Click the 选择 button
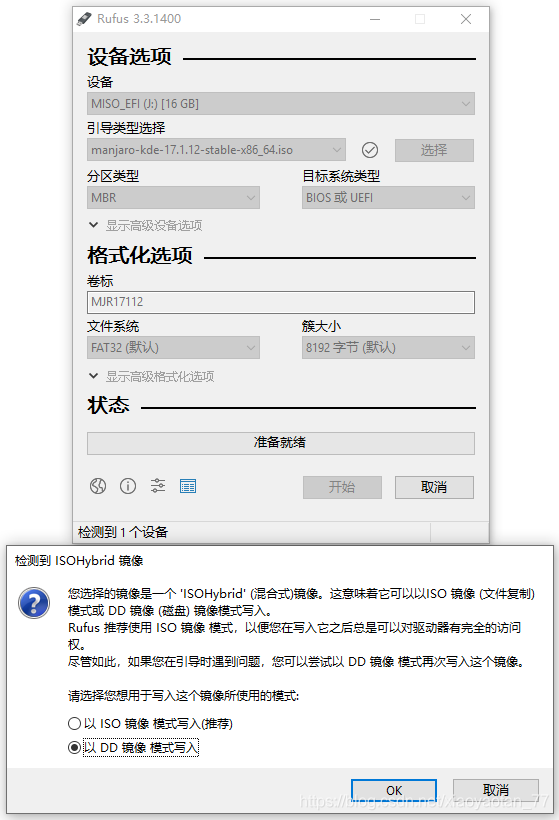 434,150
